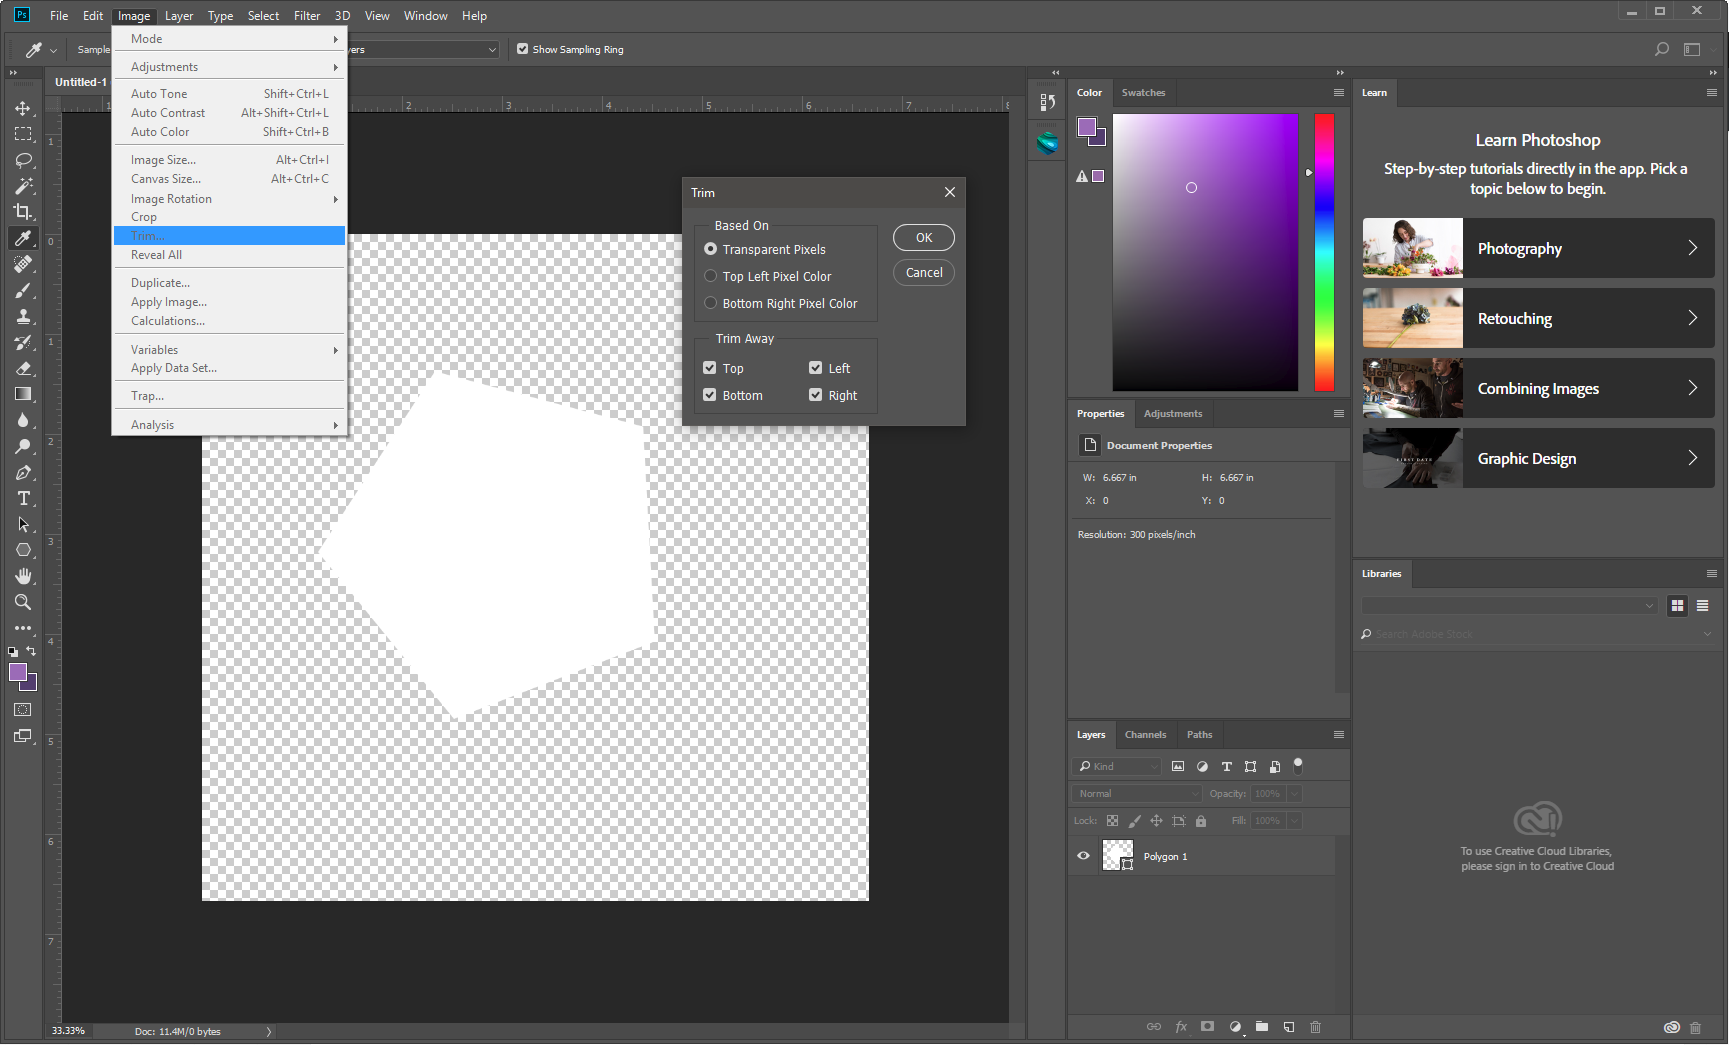Select the Crop tool in toolbar
The width and height of the screenshot is (1729, 1045).
pos(23,212)
